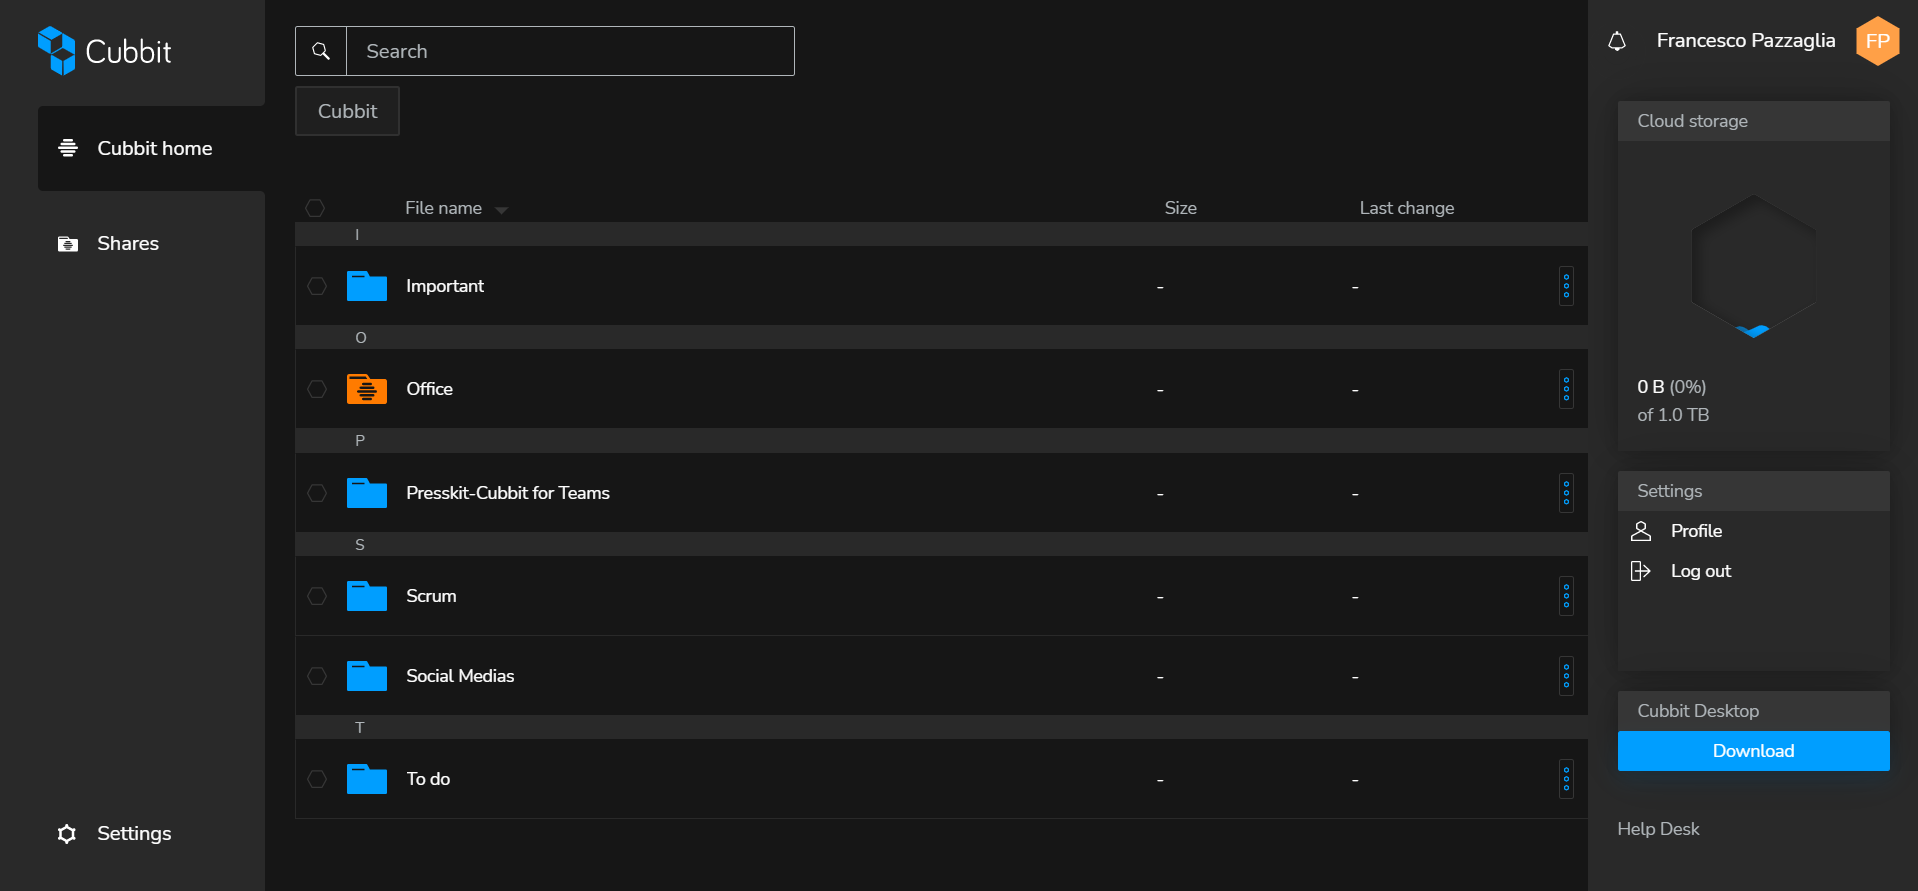Click the cloud storage usage hexagon
1918x891 pixels.
(x=1753, y=266)
